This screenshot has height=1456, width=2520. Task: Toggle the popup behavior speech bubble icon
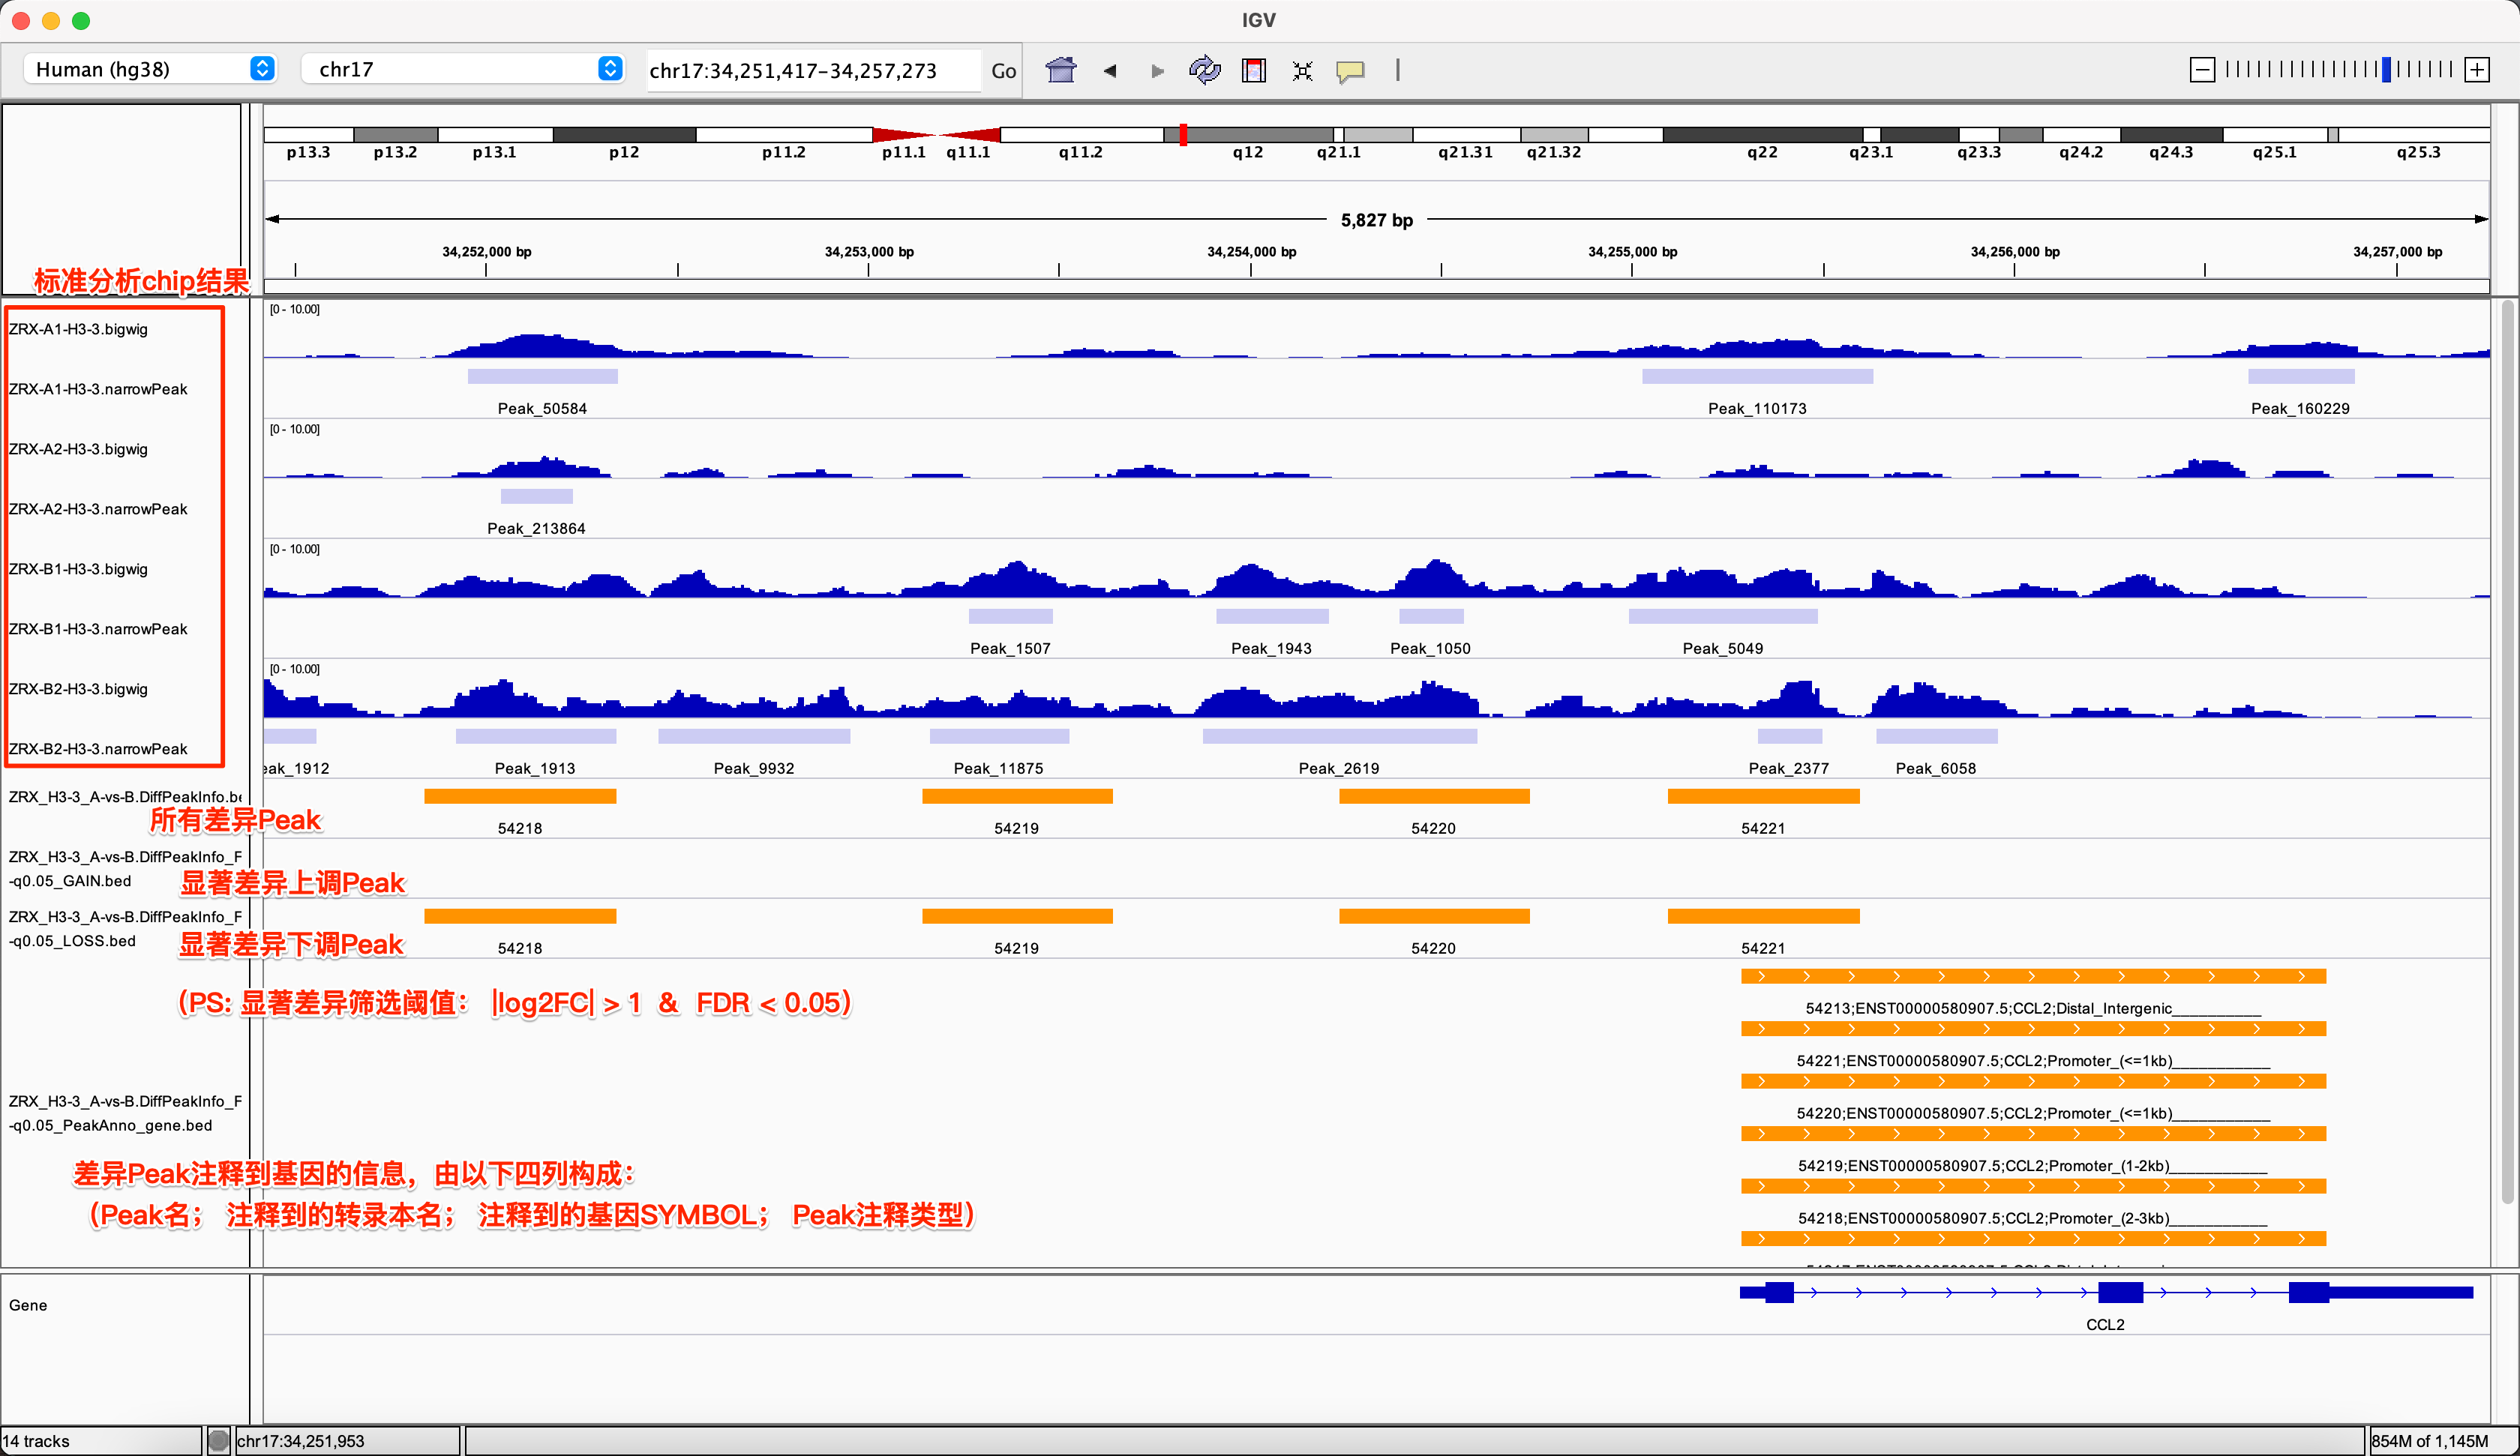[x=1350, y=70]
